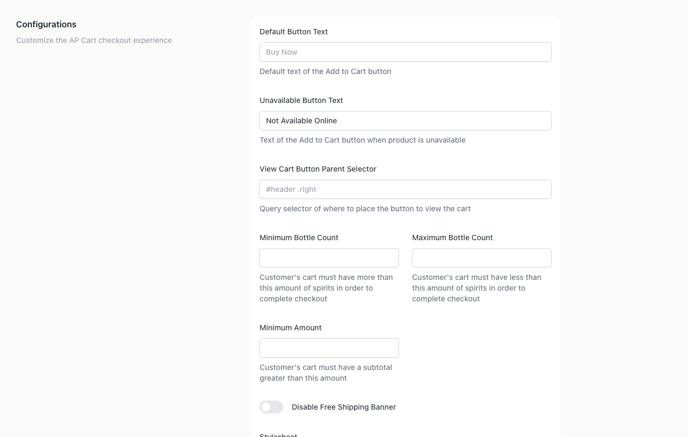Screen dimensions: 688x437
Task: Click the subtotal help text under Minimum Amount
Action: pyautogui.click(x=325, y=373)
